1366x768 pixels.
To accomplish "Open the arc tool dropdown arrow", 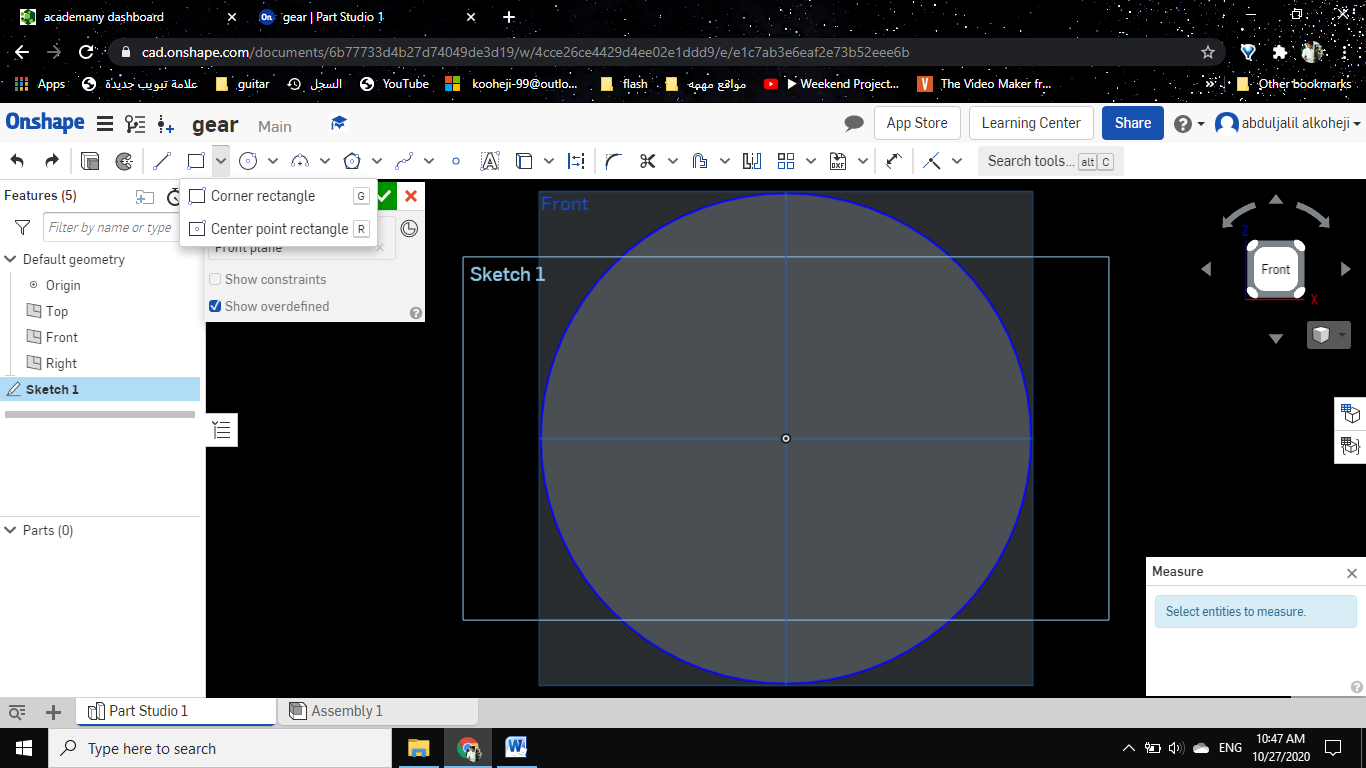I will (x=325, y=161).
